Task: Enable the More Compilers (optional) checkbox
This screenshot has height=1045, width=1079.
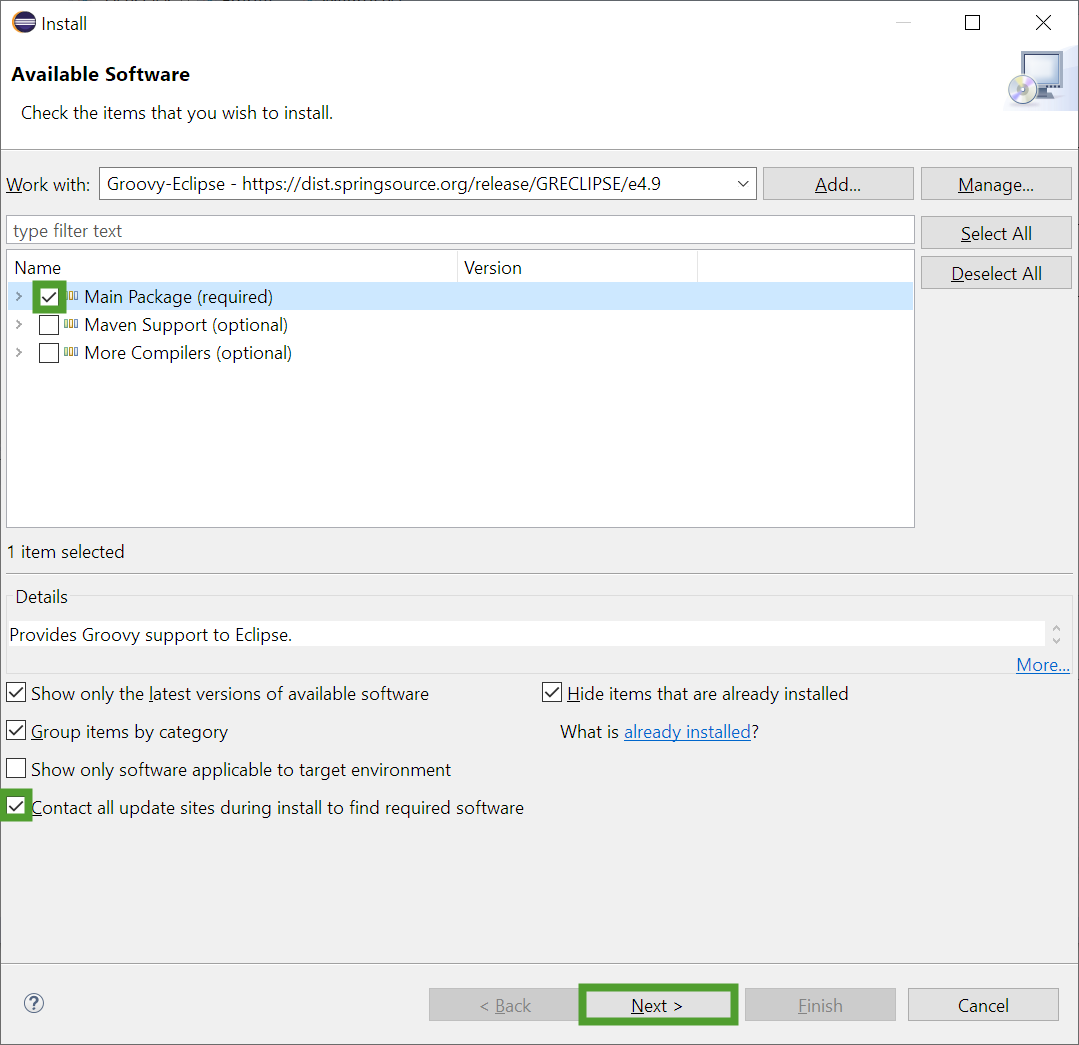Action: pyautogui.click(x=49, y=353)
